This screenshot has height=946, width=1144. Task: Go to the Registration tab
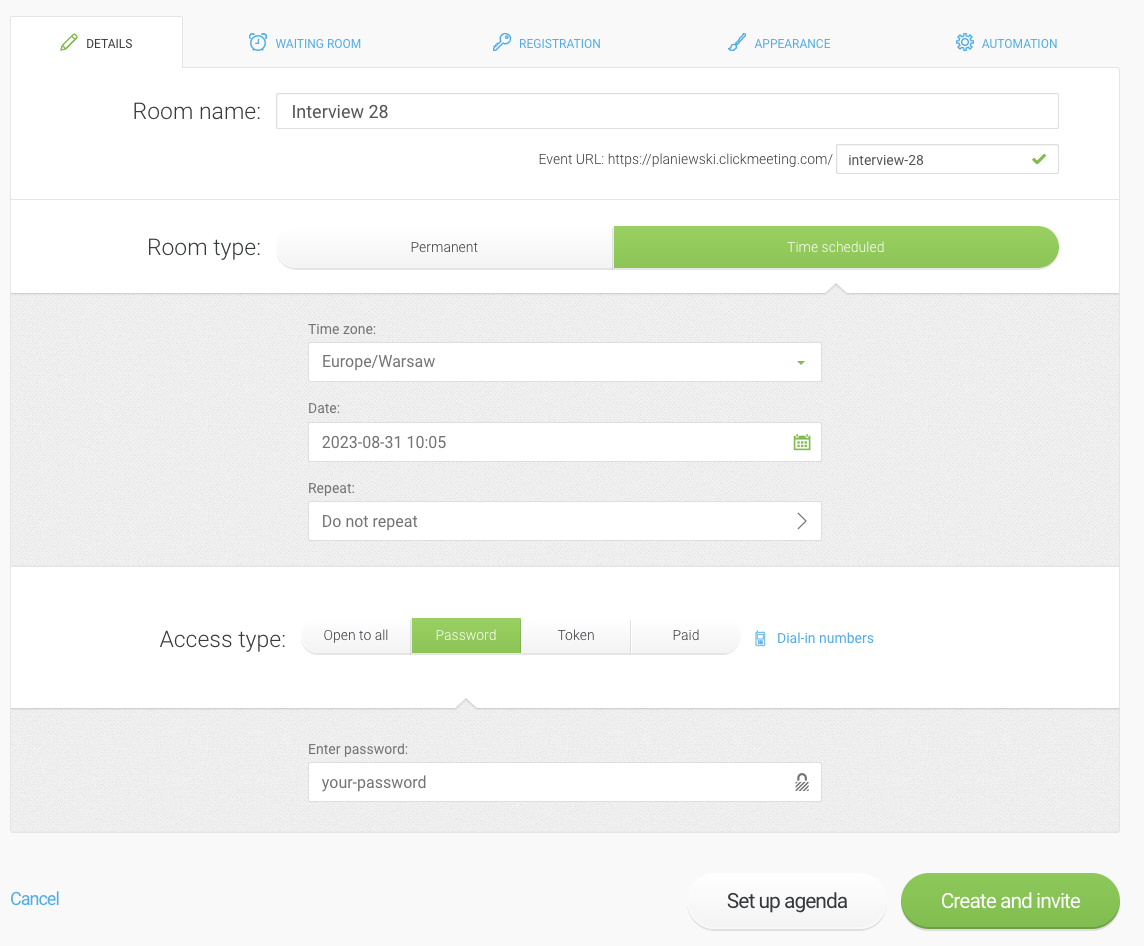pos(546,43)
